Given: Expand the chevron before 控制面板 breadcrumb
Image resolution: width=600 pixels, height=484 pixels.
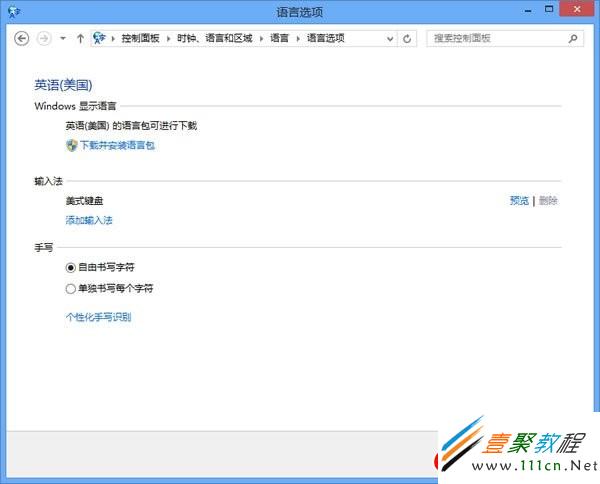Looking at the screenshot, I should [113, 38].
